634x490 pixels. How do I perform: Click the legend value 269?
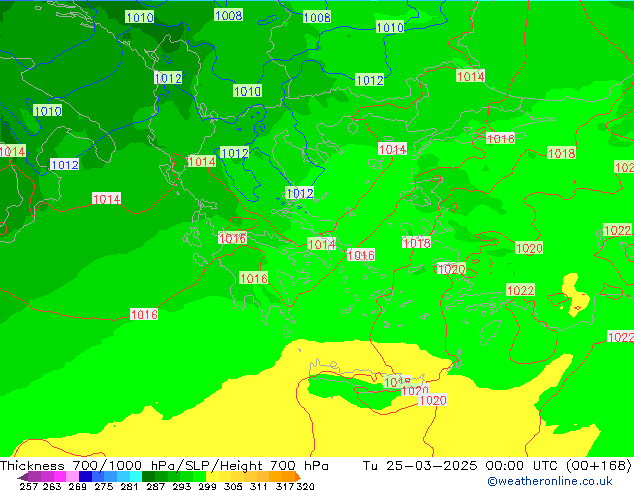tap(78, 486)
